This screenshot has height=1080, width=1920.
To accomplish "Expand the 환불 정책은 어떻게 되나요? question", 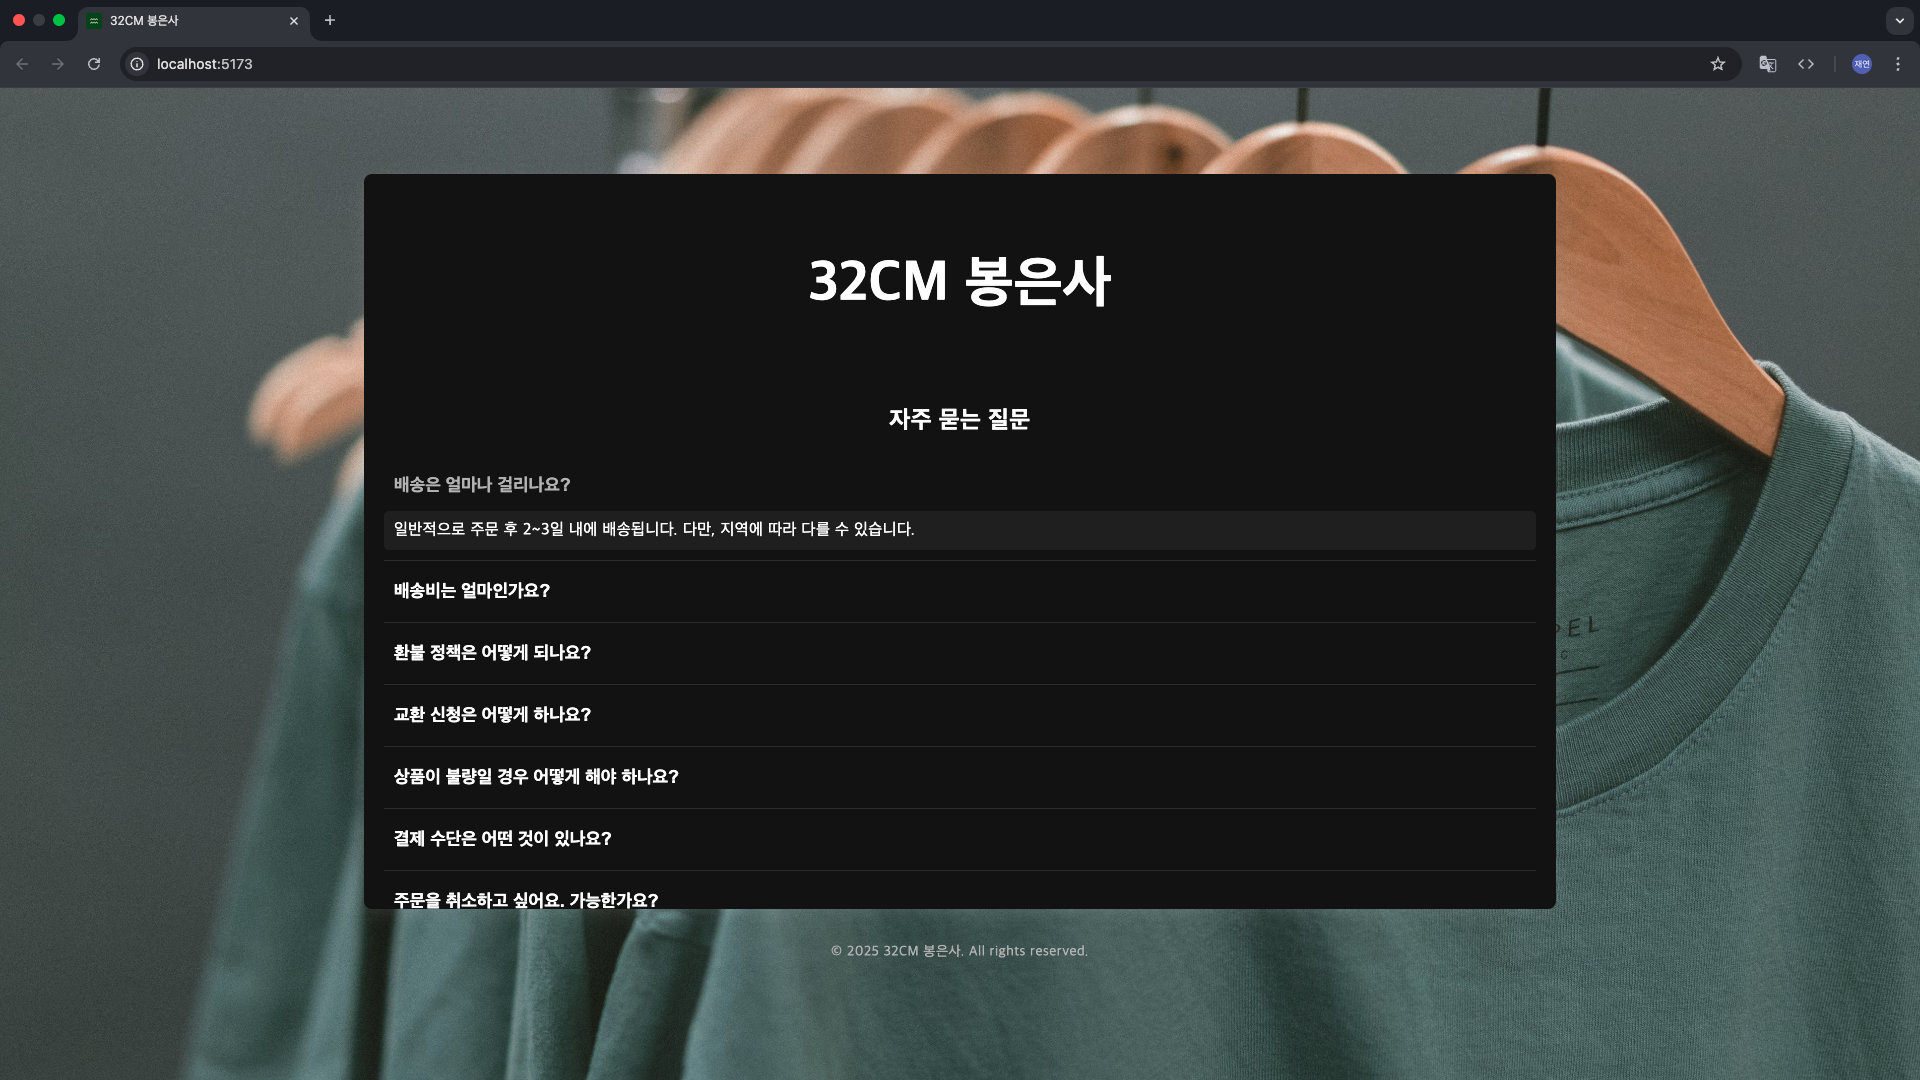I will point(960,653).
